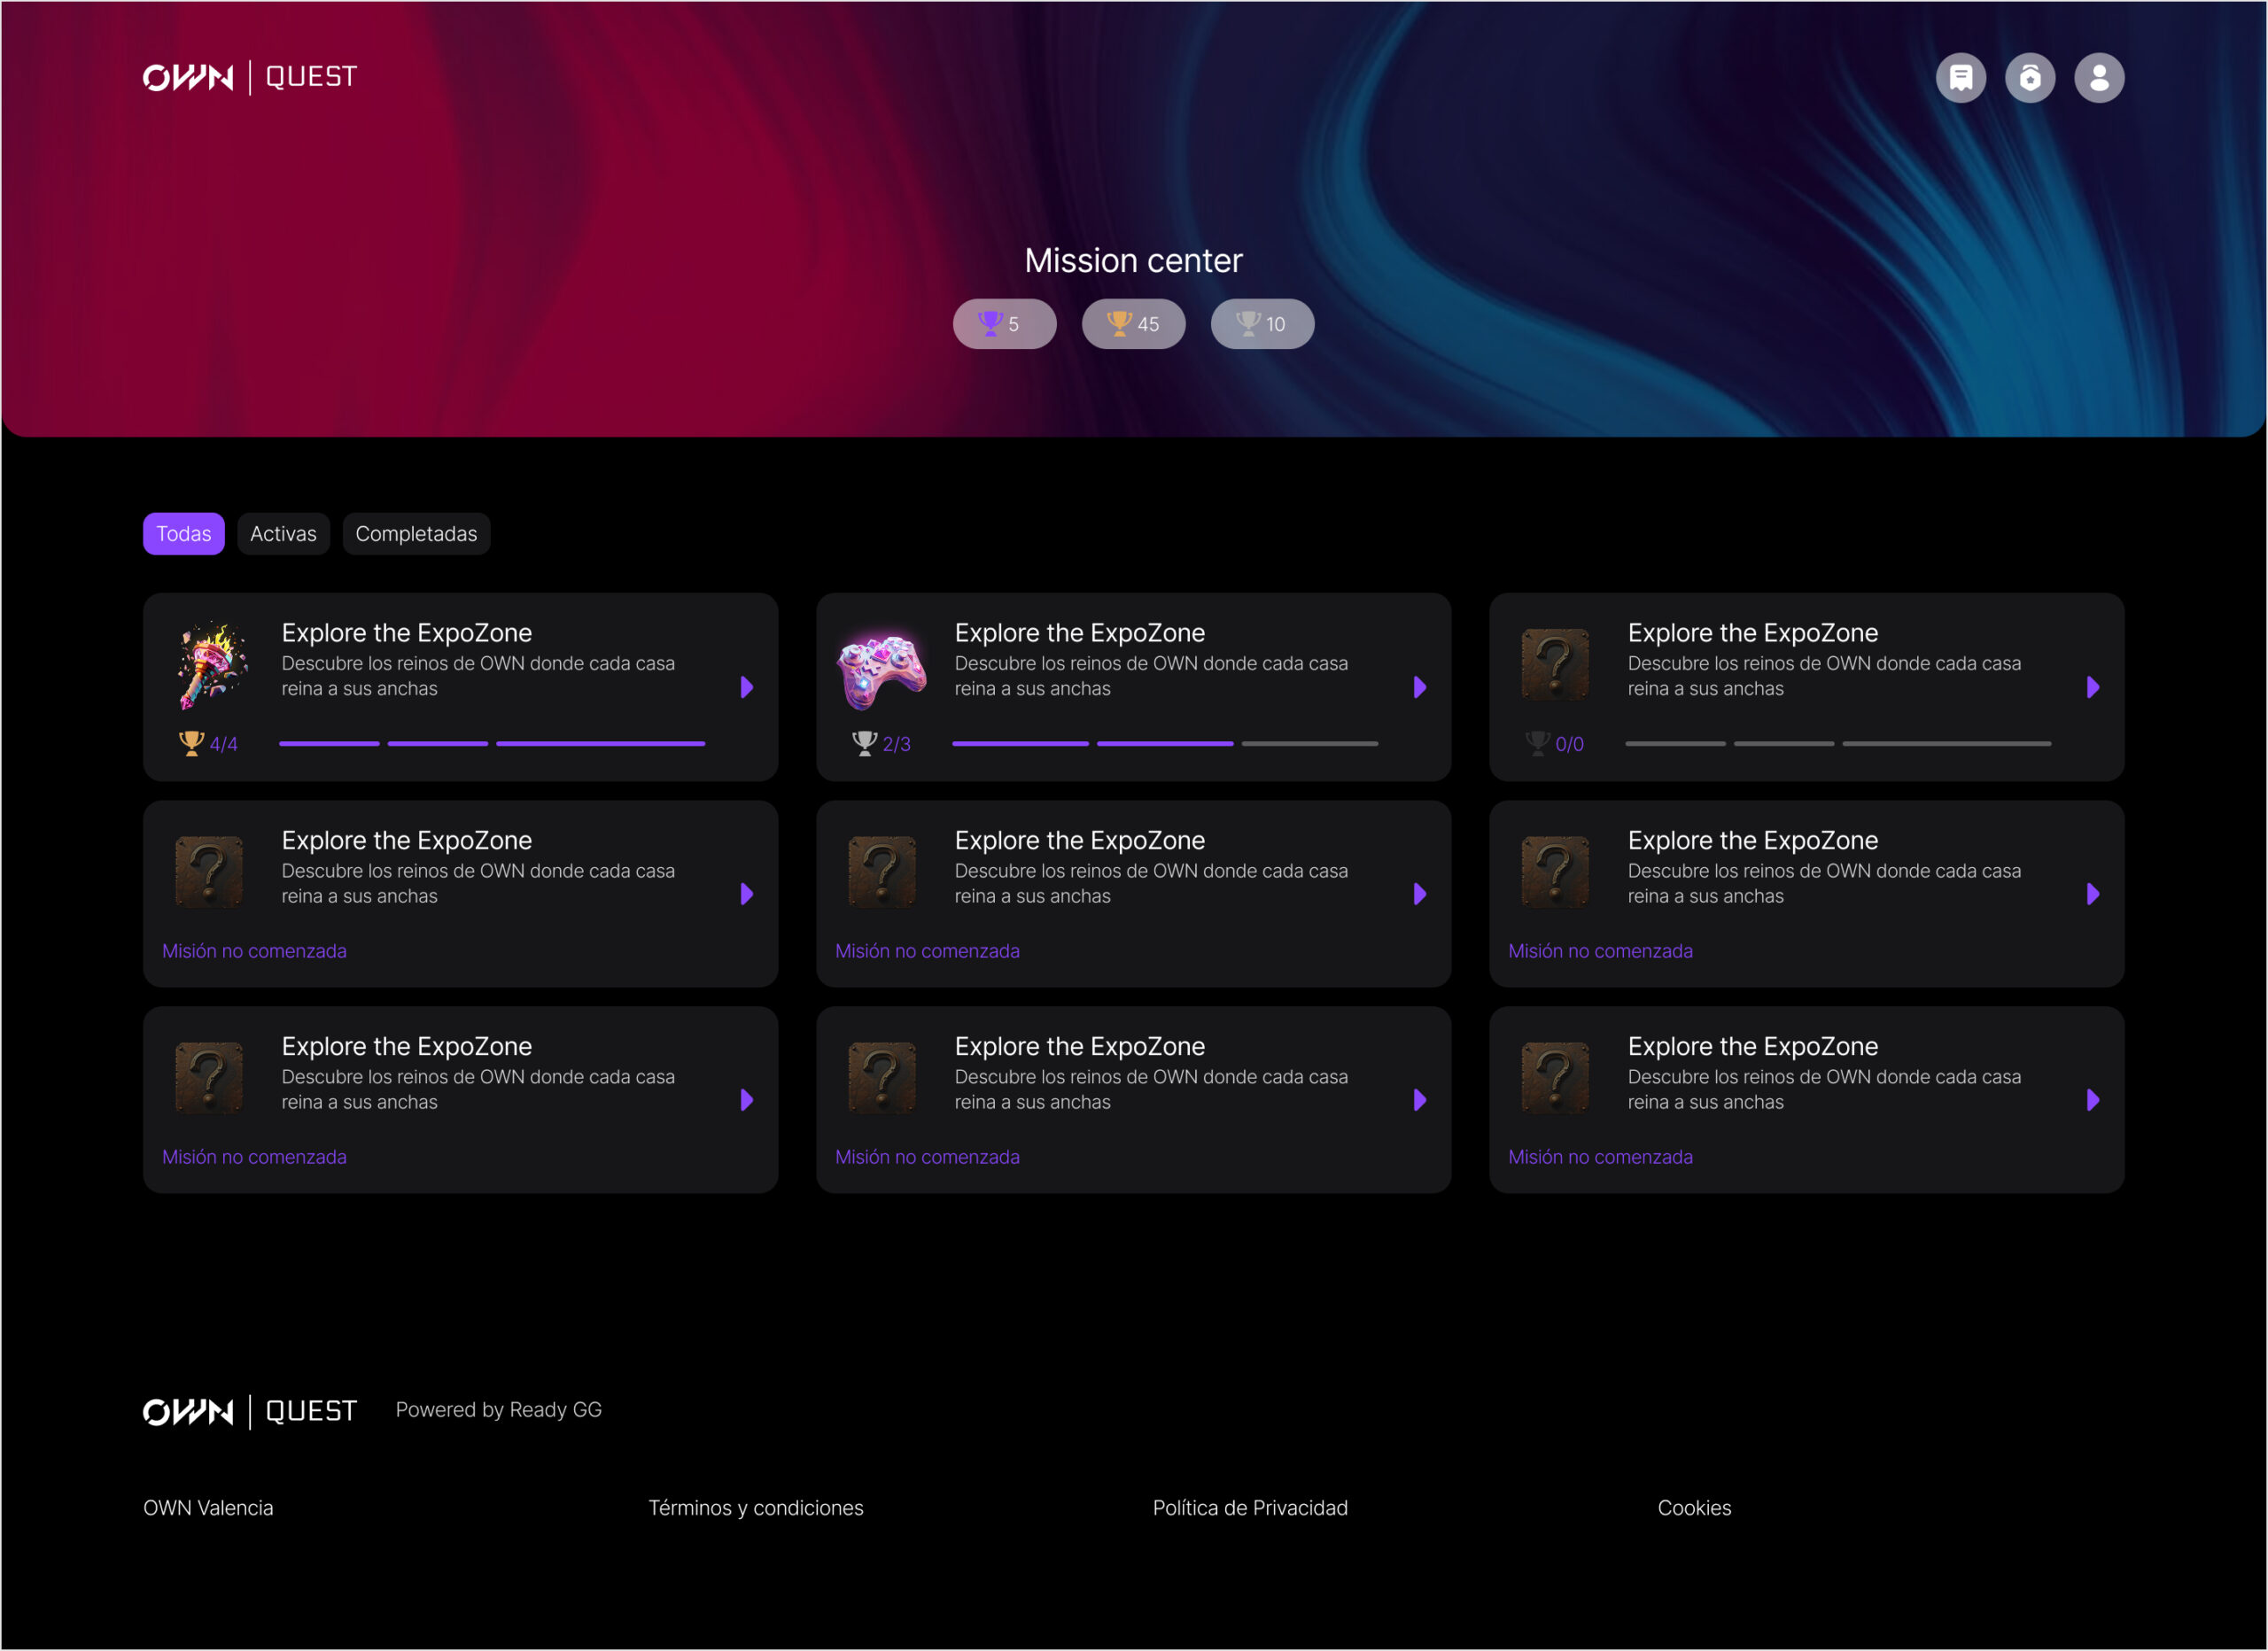Click the pink game controller mission thumbnail
The height and width of the screenshot is (1651, 2268).
[x=882, y=670]
